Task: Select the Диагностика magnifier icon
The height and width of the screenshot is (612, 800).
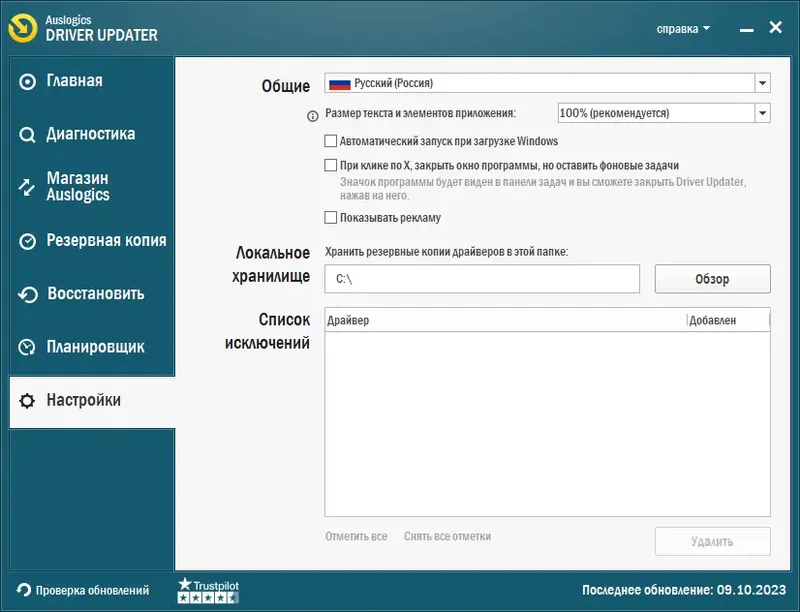Action: (27, 133)
